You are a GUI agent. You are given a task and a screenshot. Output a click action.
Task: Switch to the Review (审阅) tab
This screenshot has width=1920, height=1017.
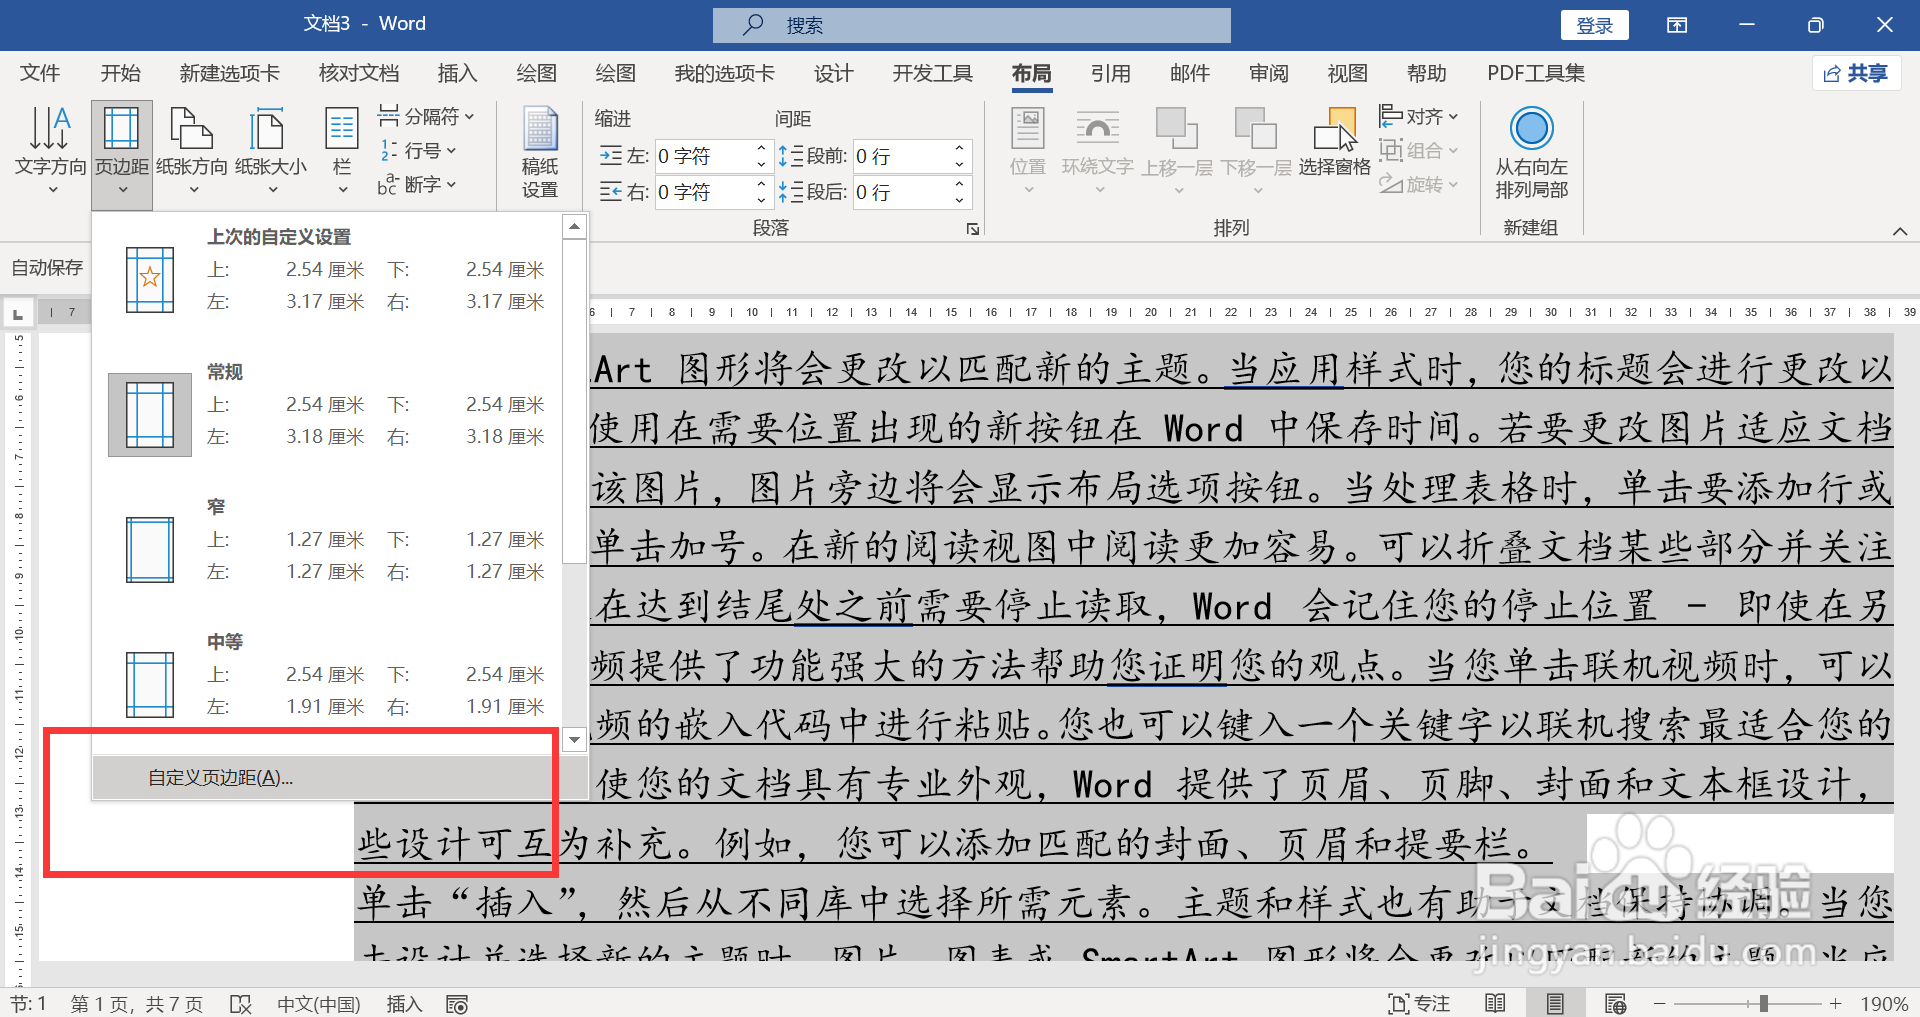point(1269,73)
